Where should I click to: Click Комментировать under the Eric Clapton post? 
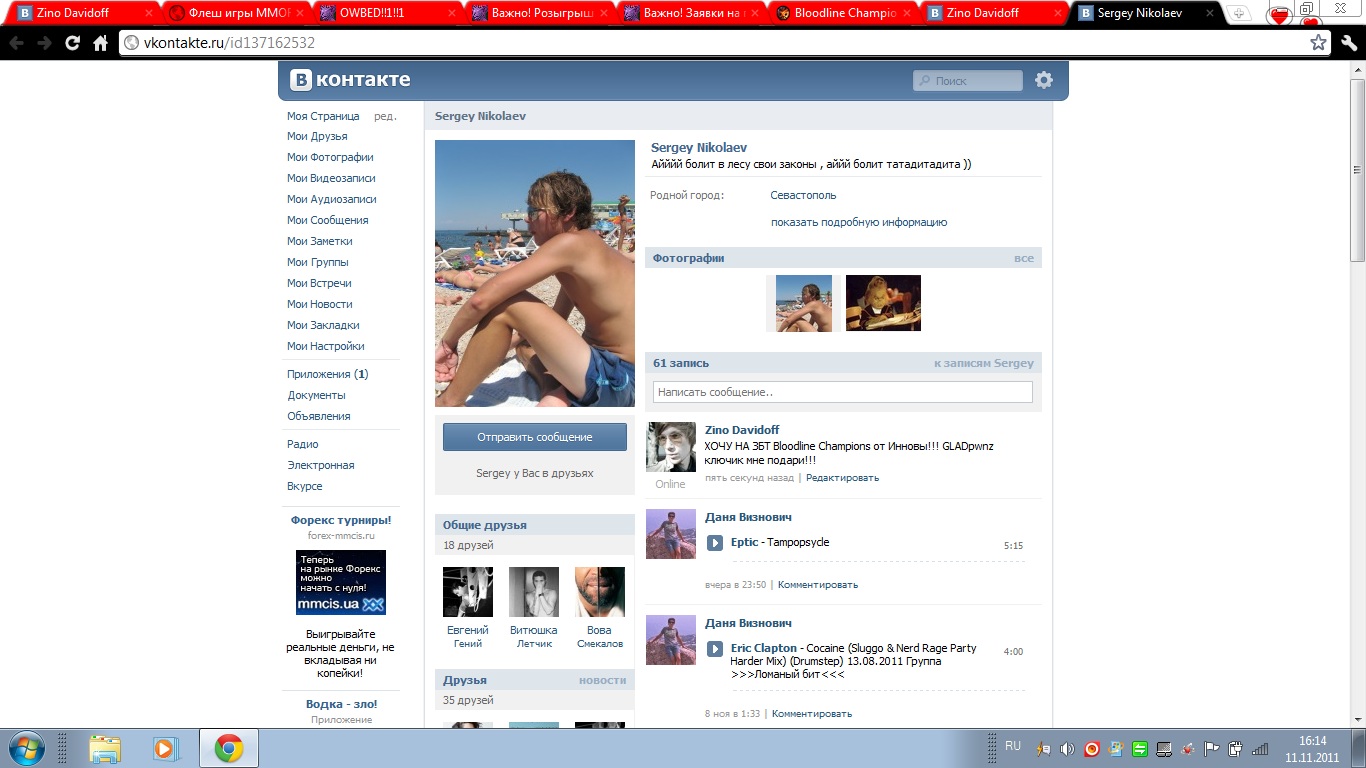pyautogui.click(x=812, y=714)
